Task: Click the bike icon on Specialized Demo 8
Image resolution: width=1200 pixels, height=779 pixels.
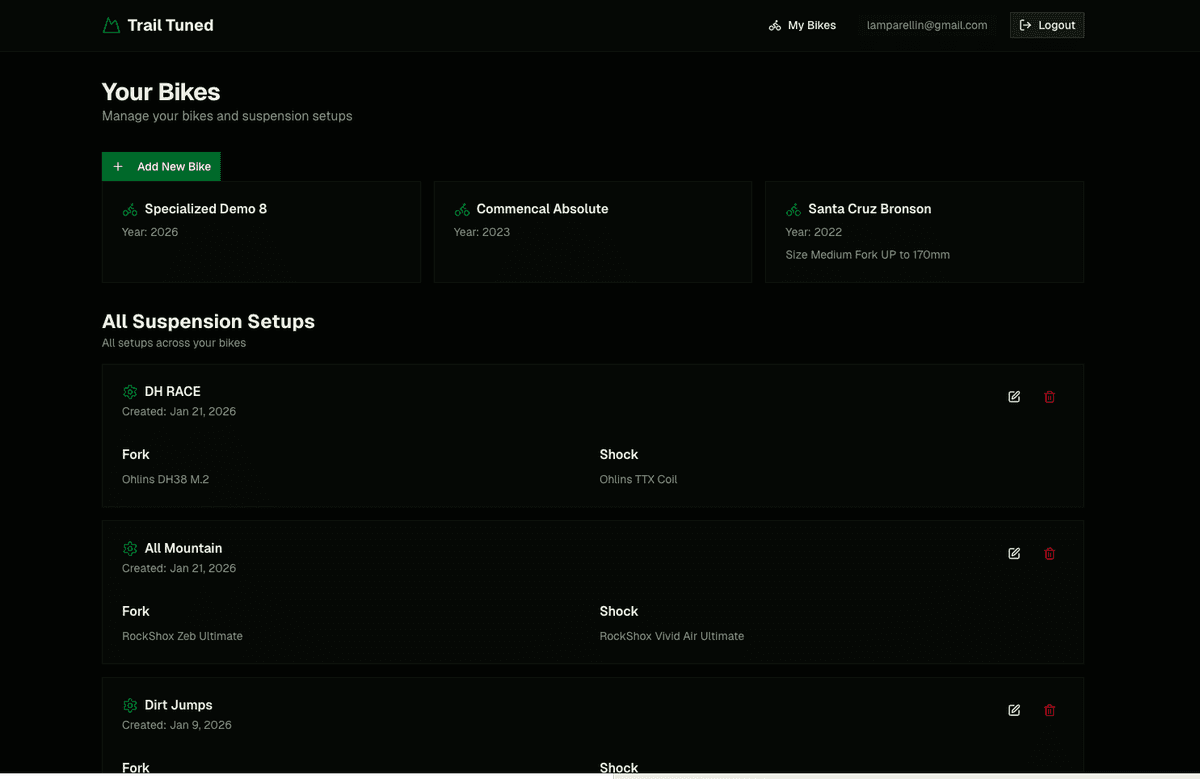Action: tap(130, 210)
